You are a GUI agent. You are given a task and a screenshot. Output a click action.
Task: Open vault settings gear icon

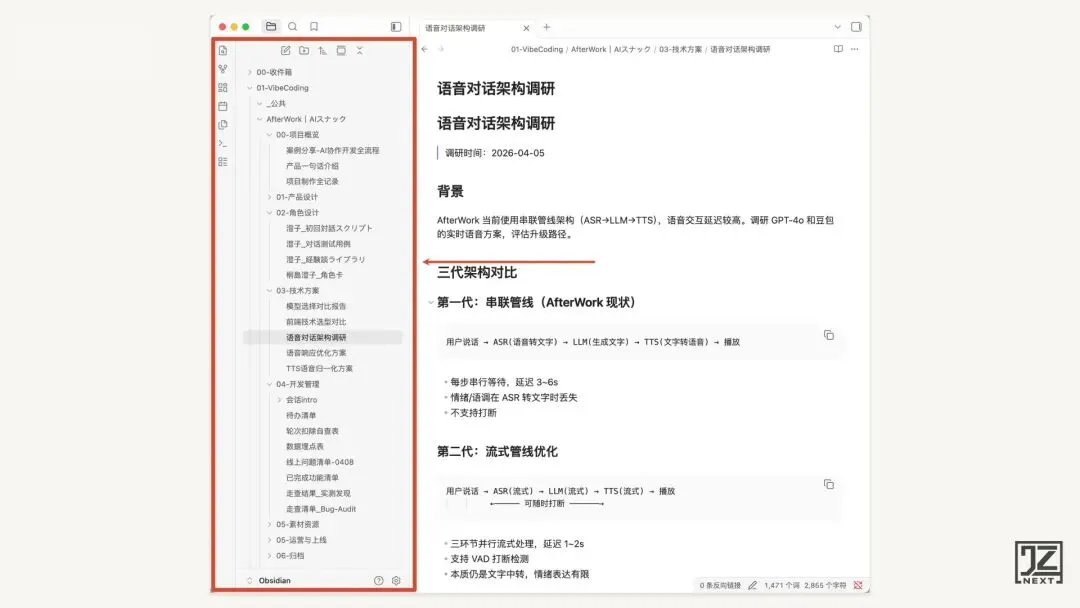pos(396,580)
